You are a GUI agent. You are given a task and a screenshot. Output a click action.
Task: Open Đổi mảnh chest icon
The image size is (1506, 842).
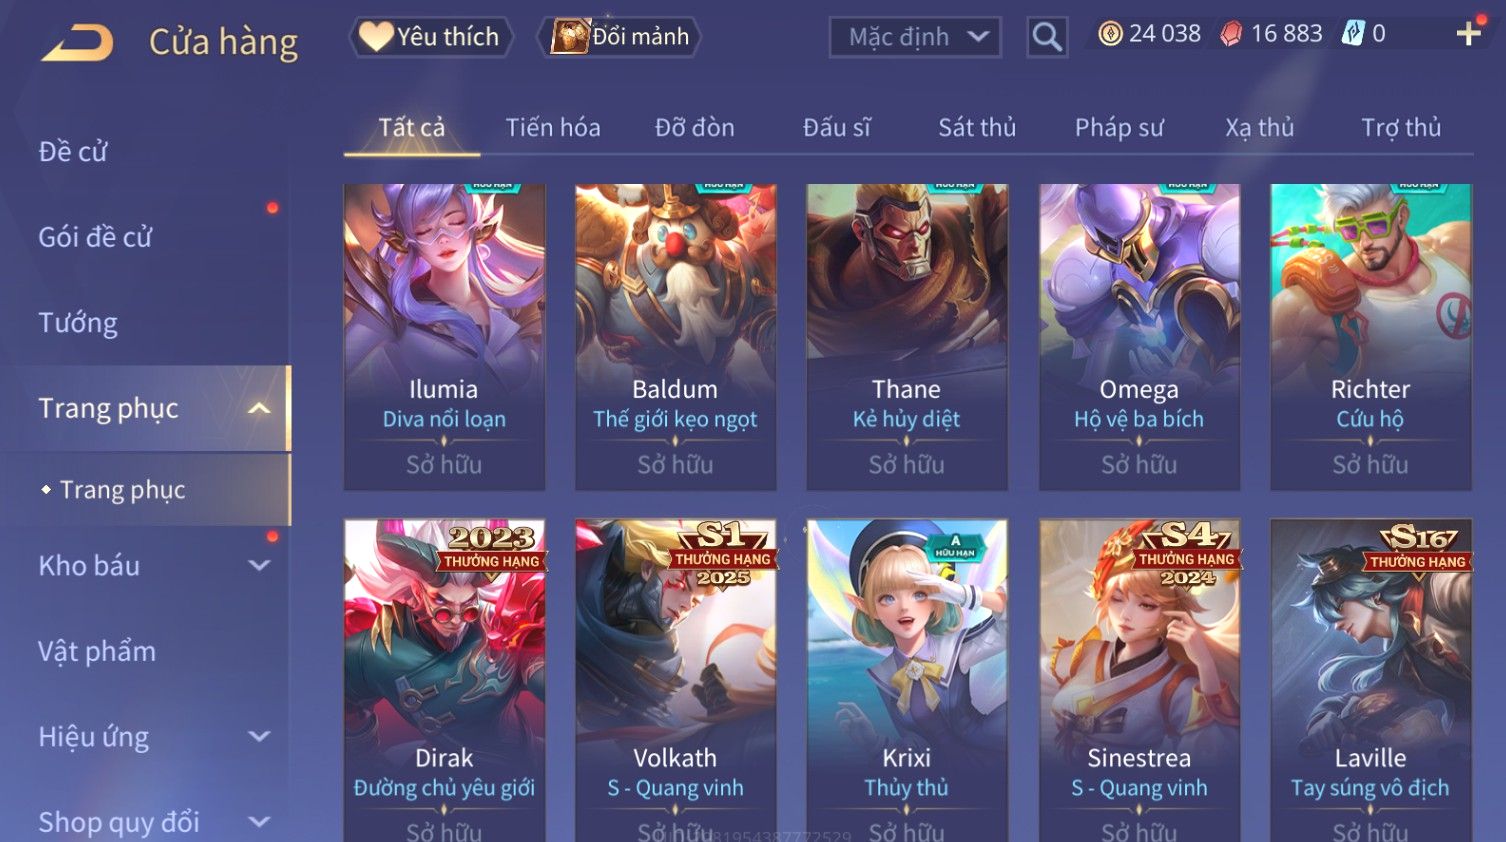[570, 36]
